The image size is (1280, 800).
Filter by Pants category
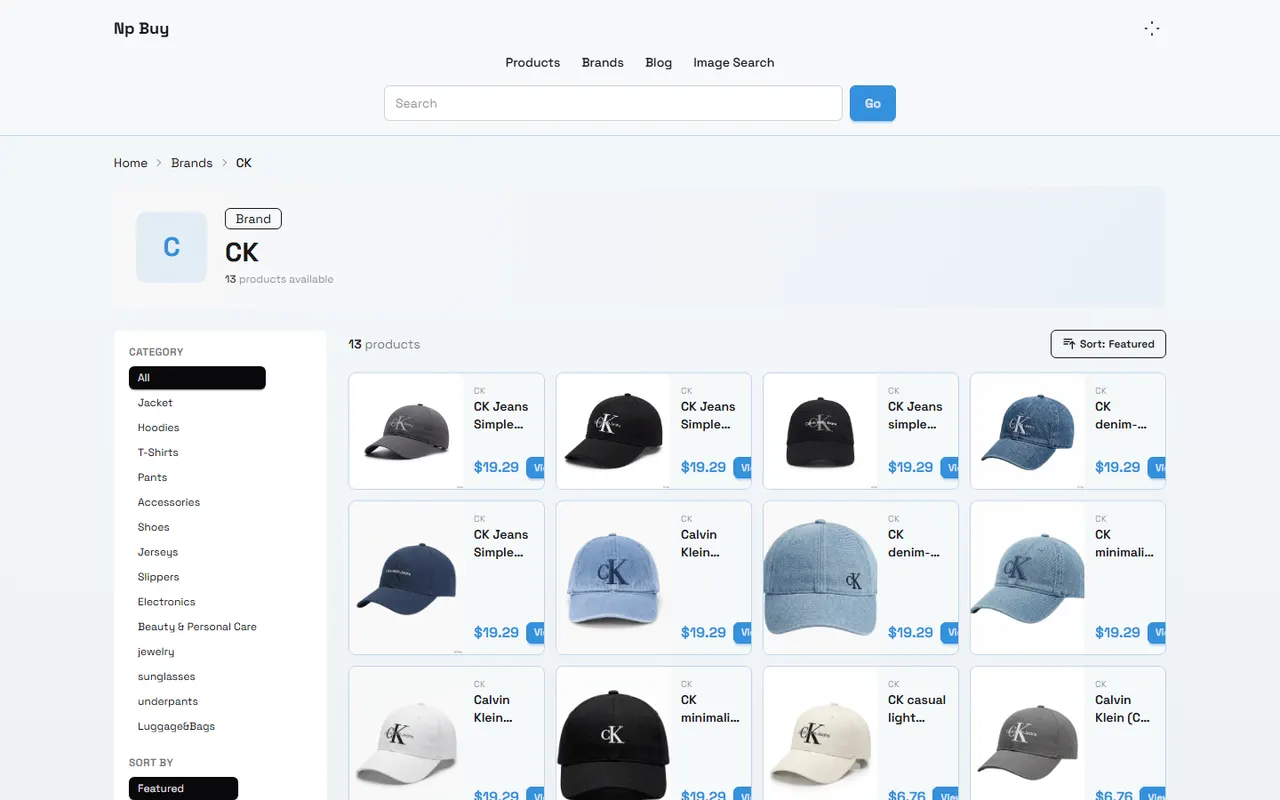(x=152, y=478)
